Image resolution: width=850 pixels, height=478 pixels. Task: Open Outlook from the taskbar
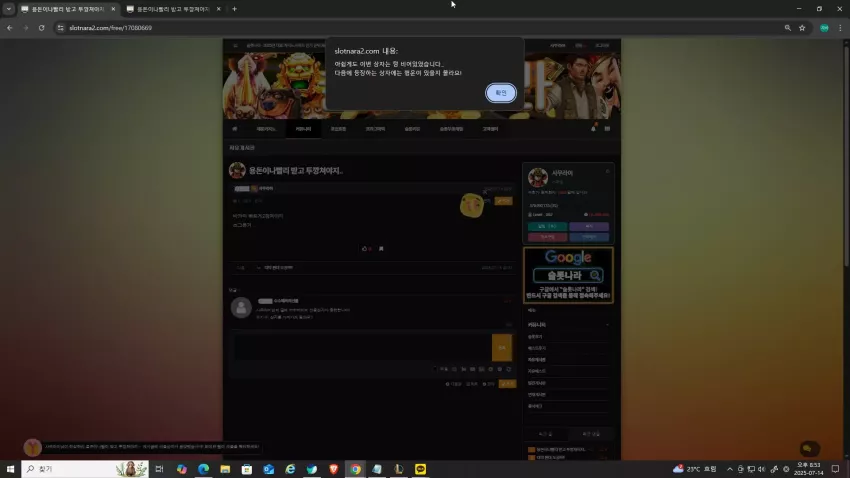pos(268,469)
